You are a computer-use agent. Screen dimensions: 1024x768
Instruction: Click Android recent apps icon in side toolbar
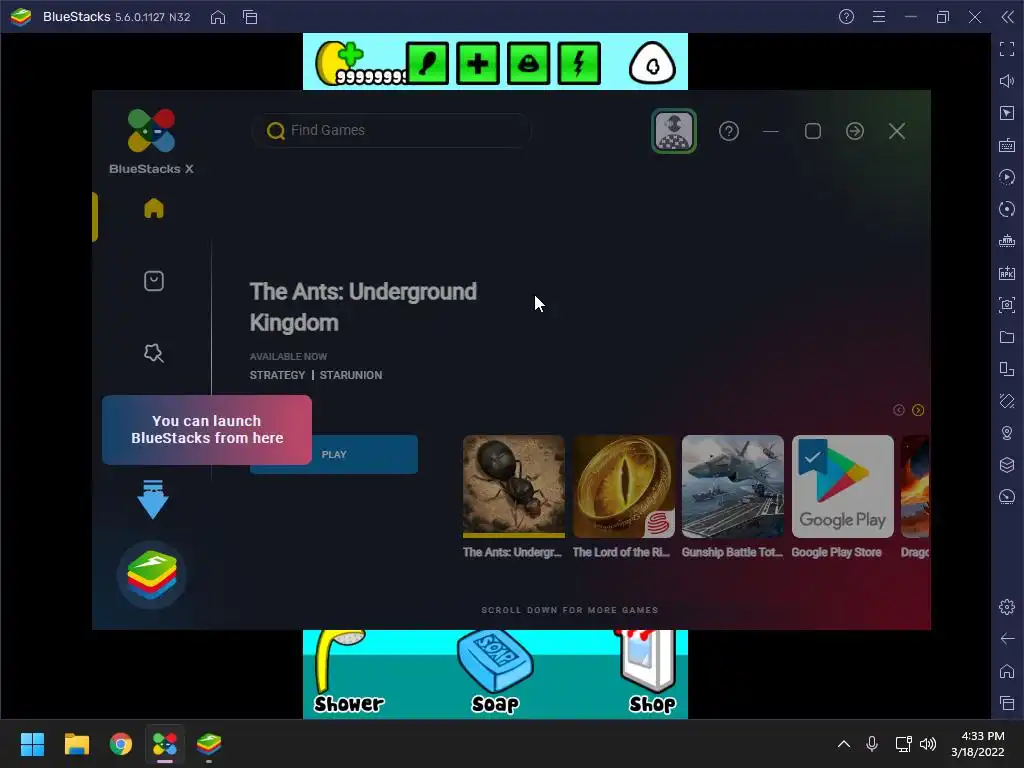pyautogui.click(x=1007, y=703)
